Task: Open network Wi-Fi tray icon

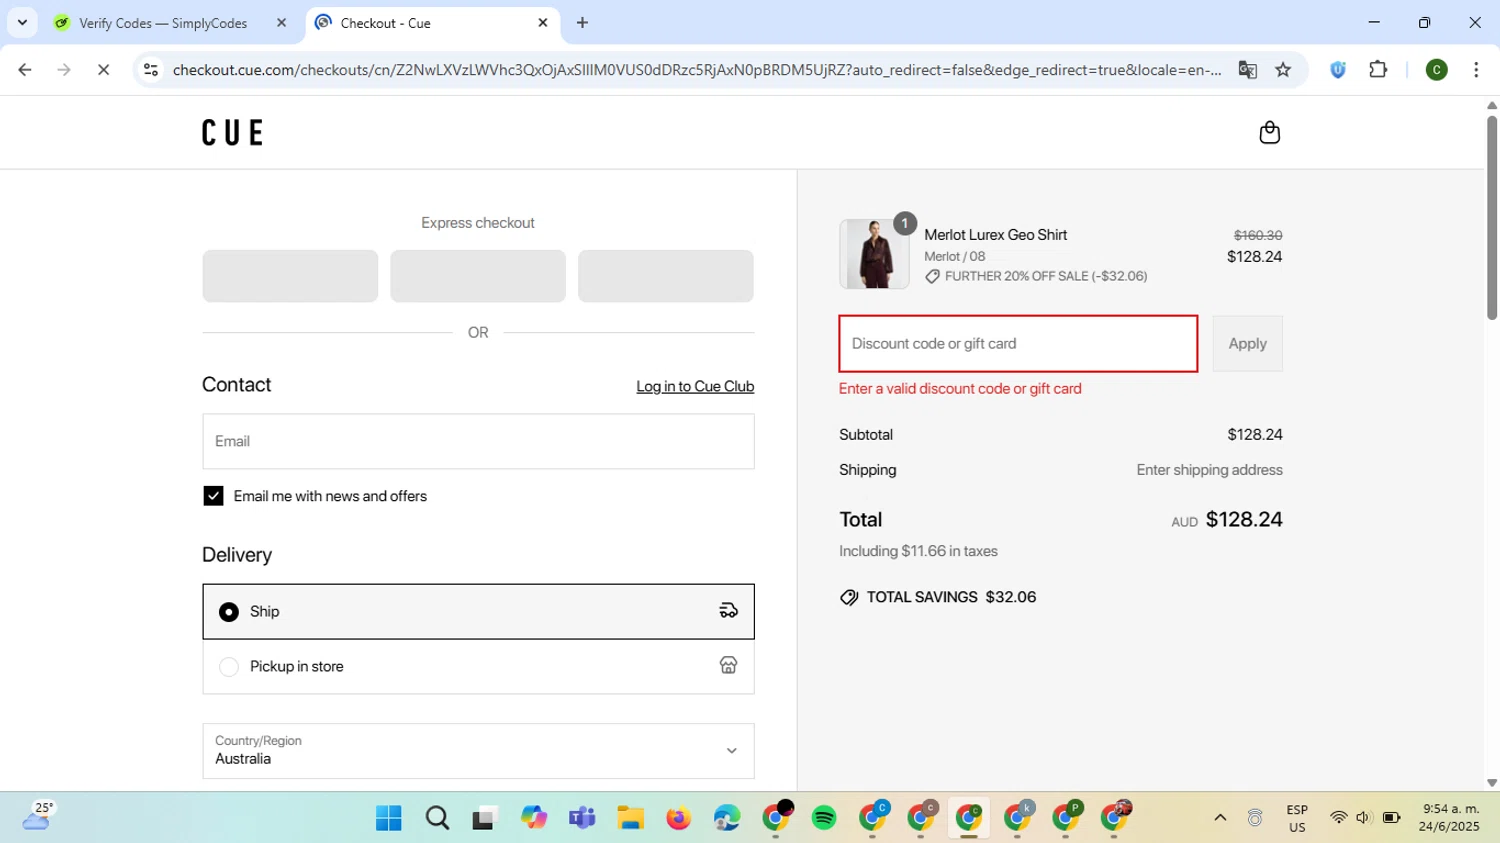Action: pyautogui.click(x=1338, y=818)
